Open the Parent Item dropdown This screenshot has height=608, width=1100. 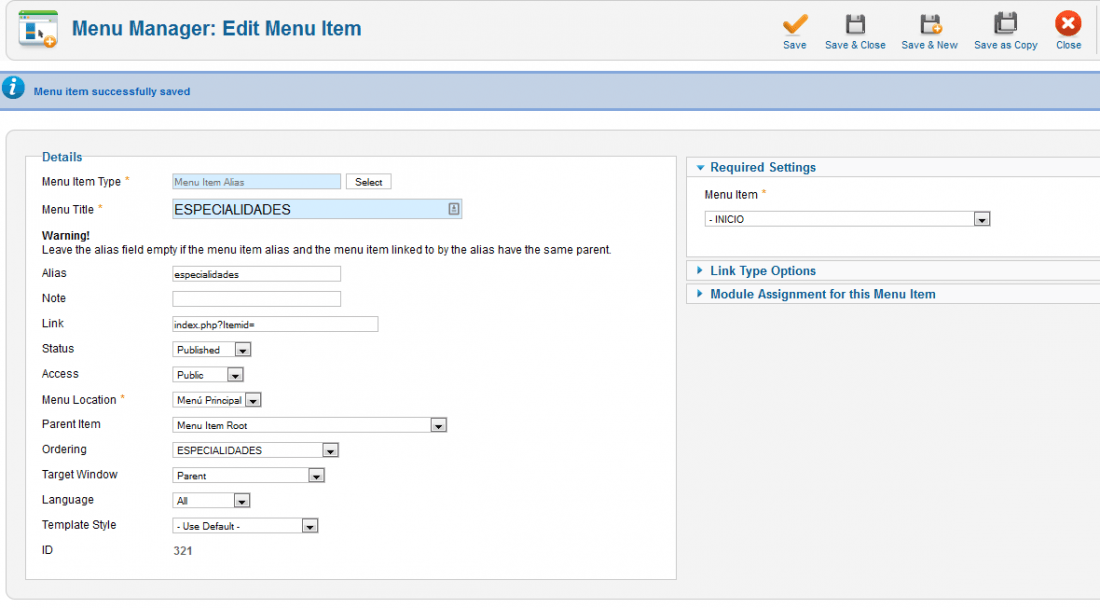pos(309,425)
